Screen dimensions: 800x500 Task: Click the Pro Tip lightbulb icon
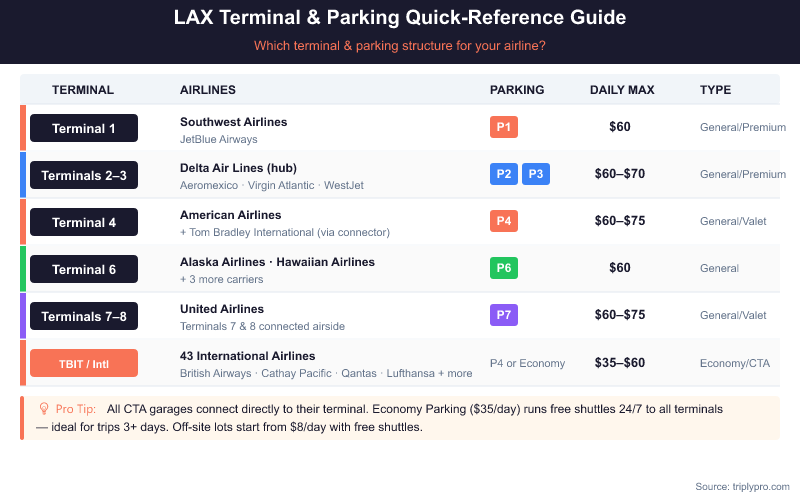[x=44, y=409]
